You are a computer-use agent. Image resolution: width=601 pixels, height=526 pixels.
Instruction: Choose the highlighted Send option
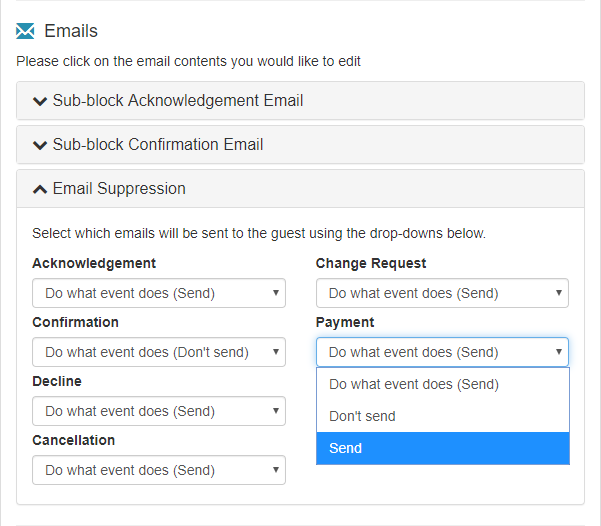coord(443,448)
